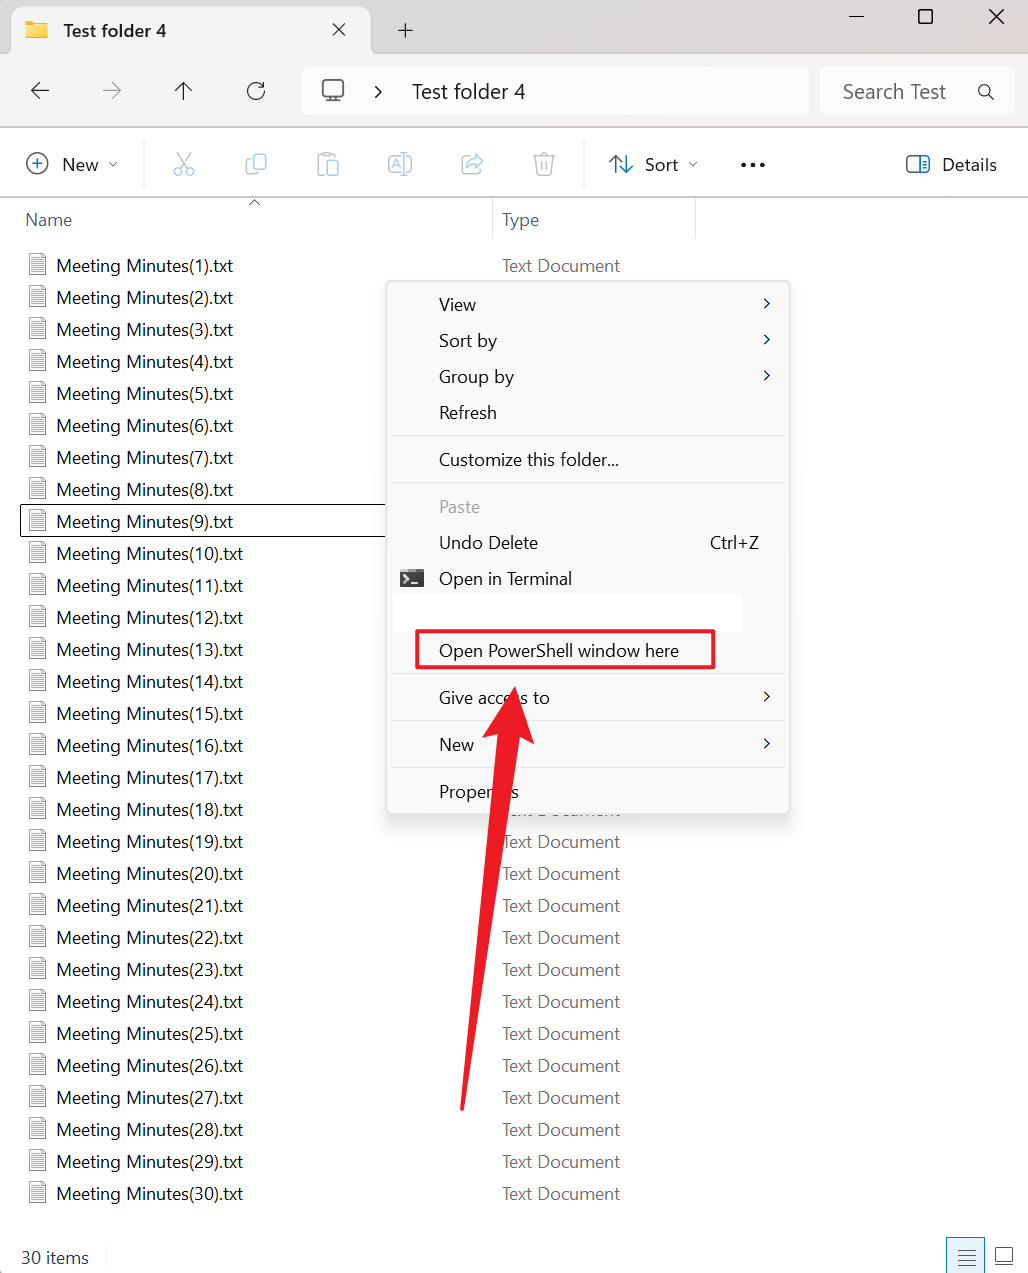Select the Meeting Minutes(5).txt file

[144, 394]
